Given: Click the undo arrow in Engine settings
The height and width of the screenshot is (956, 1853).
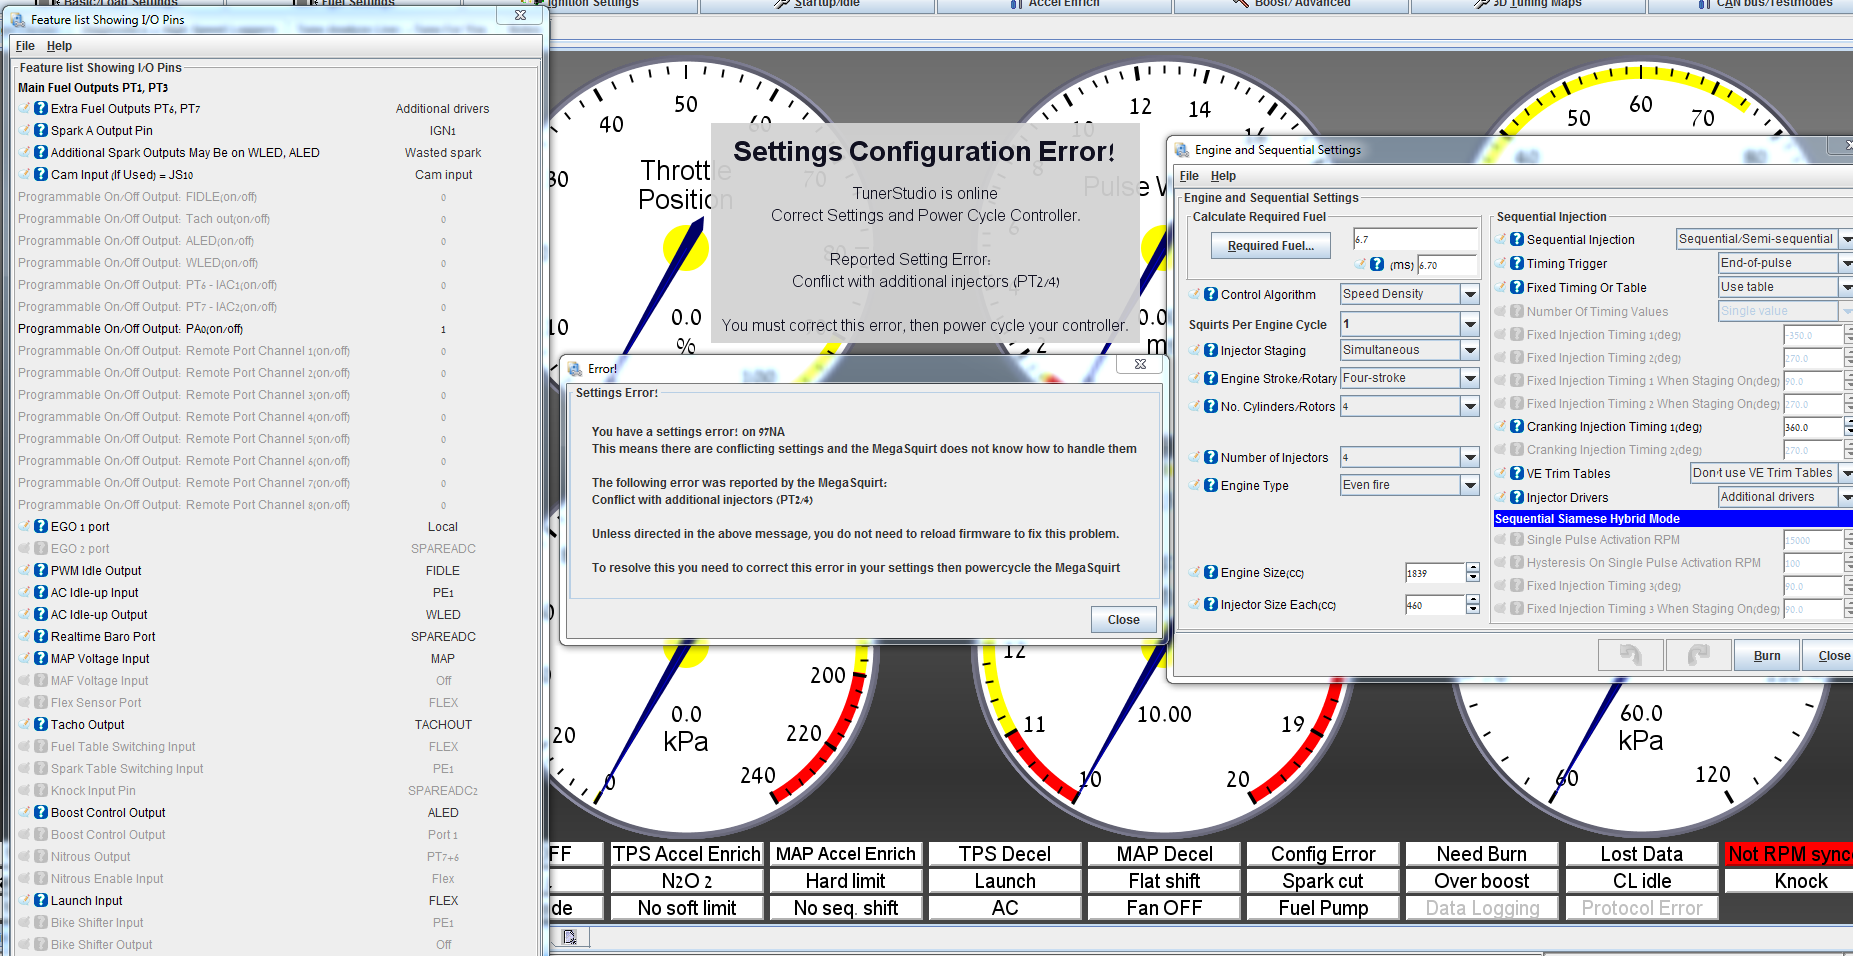Looking at the screenshot, I should [x=1630, y=655].
